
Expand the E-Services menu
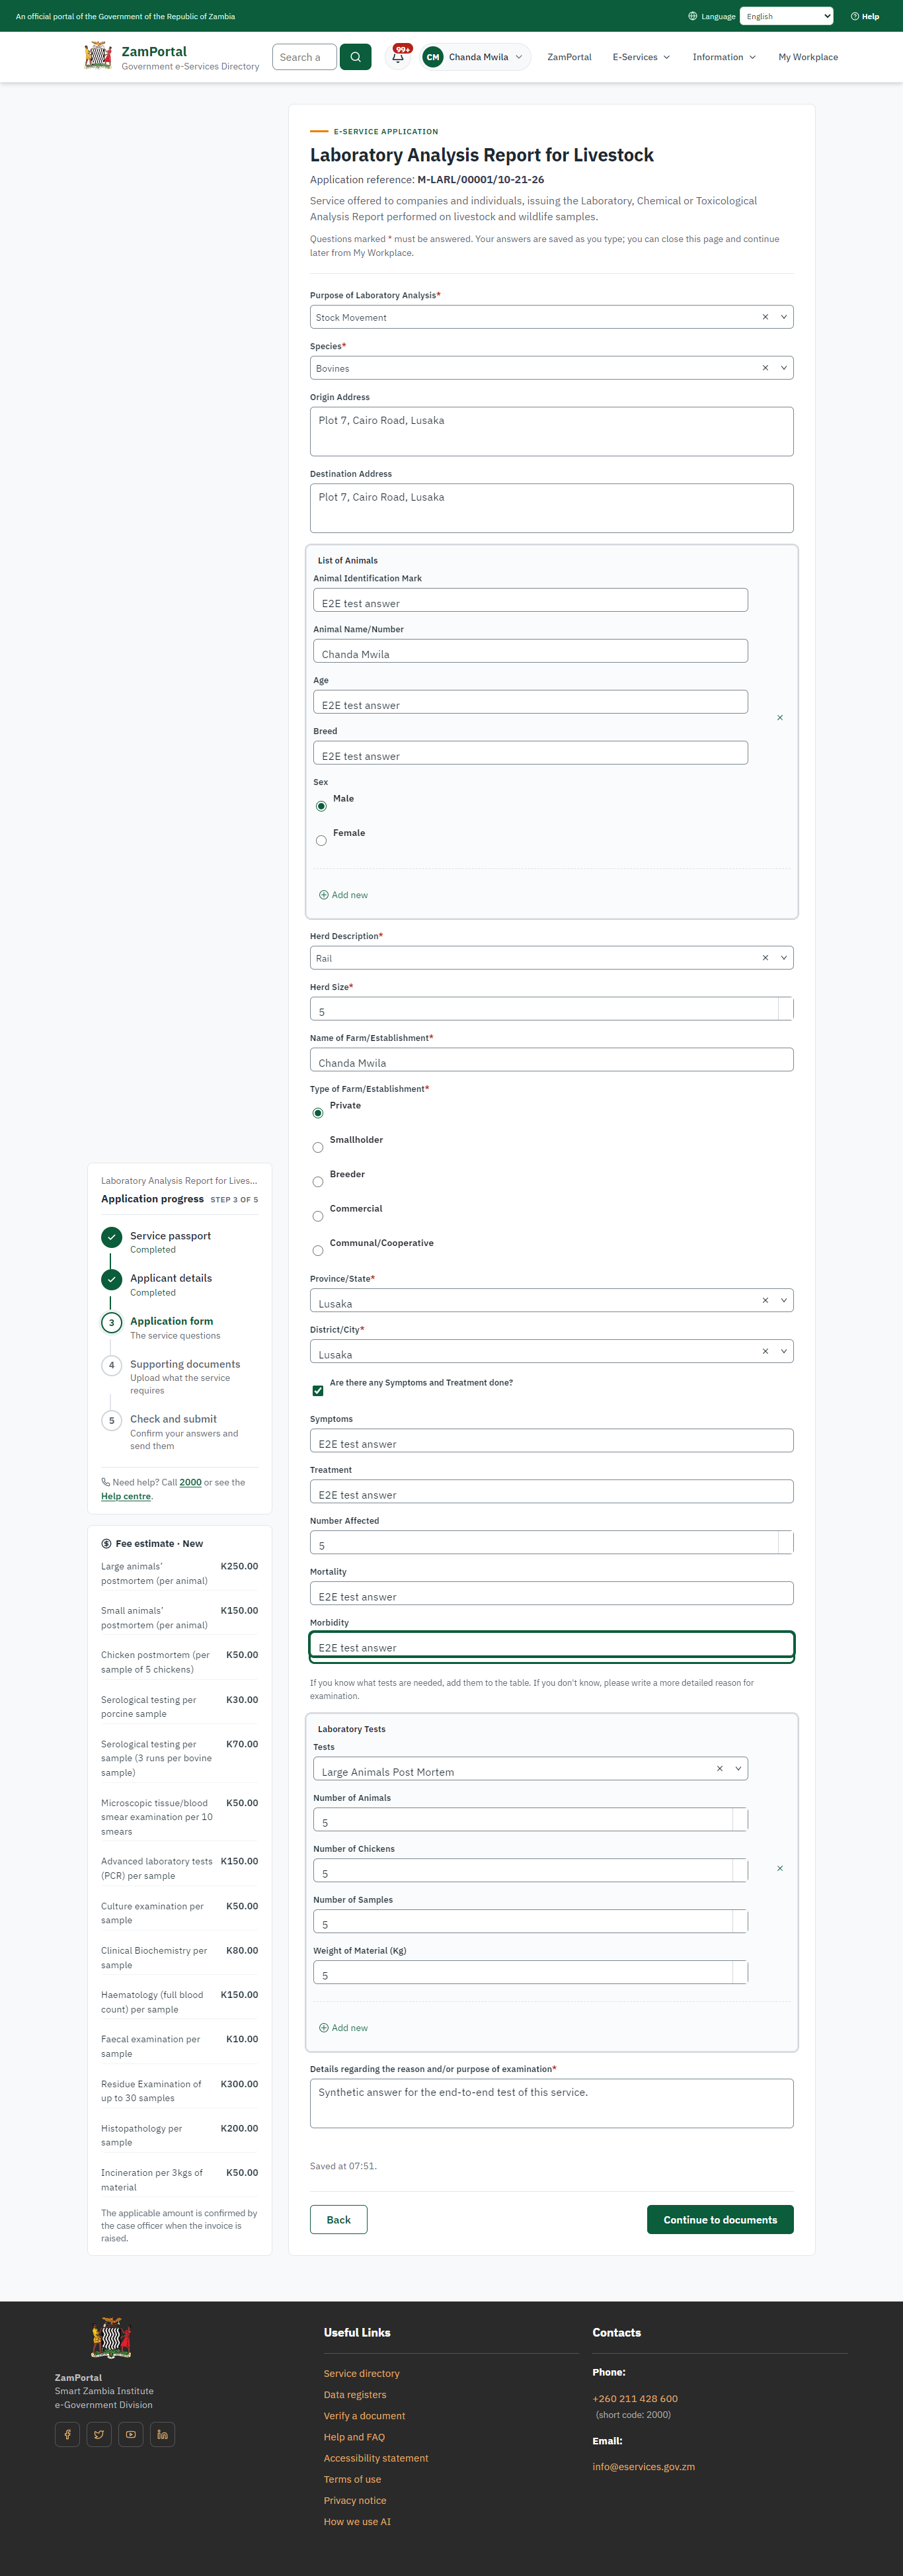tap(641, 57)
